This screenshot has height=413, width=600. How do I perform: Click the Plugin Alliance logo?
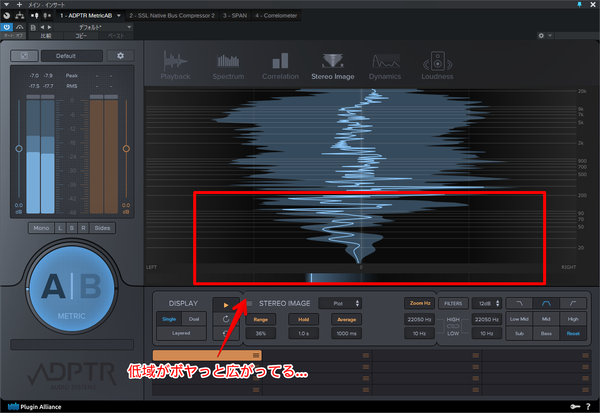point(34,406)
